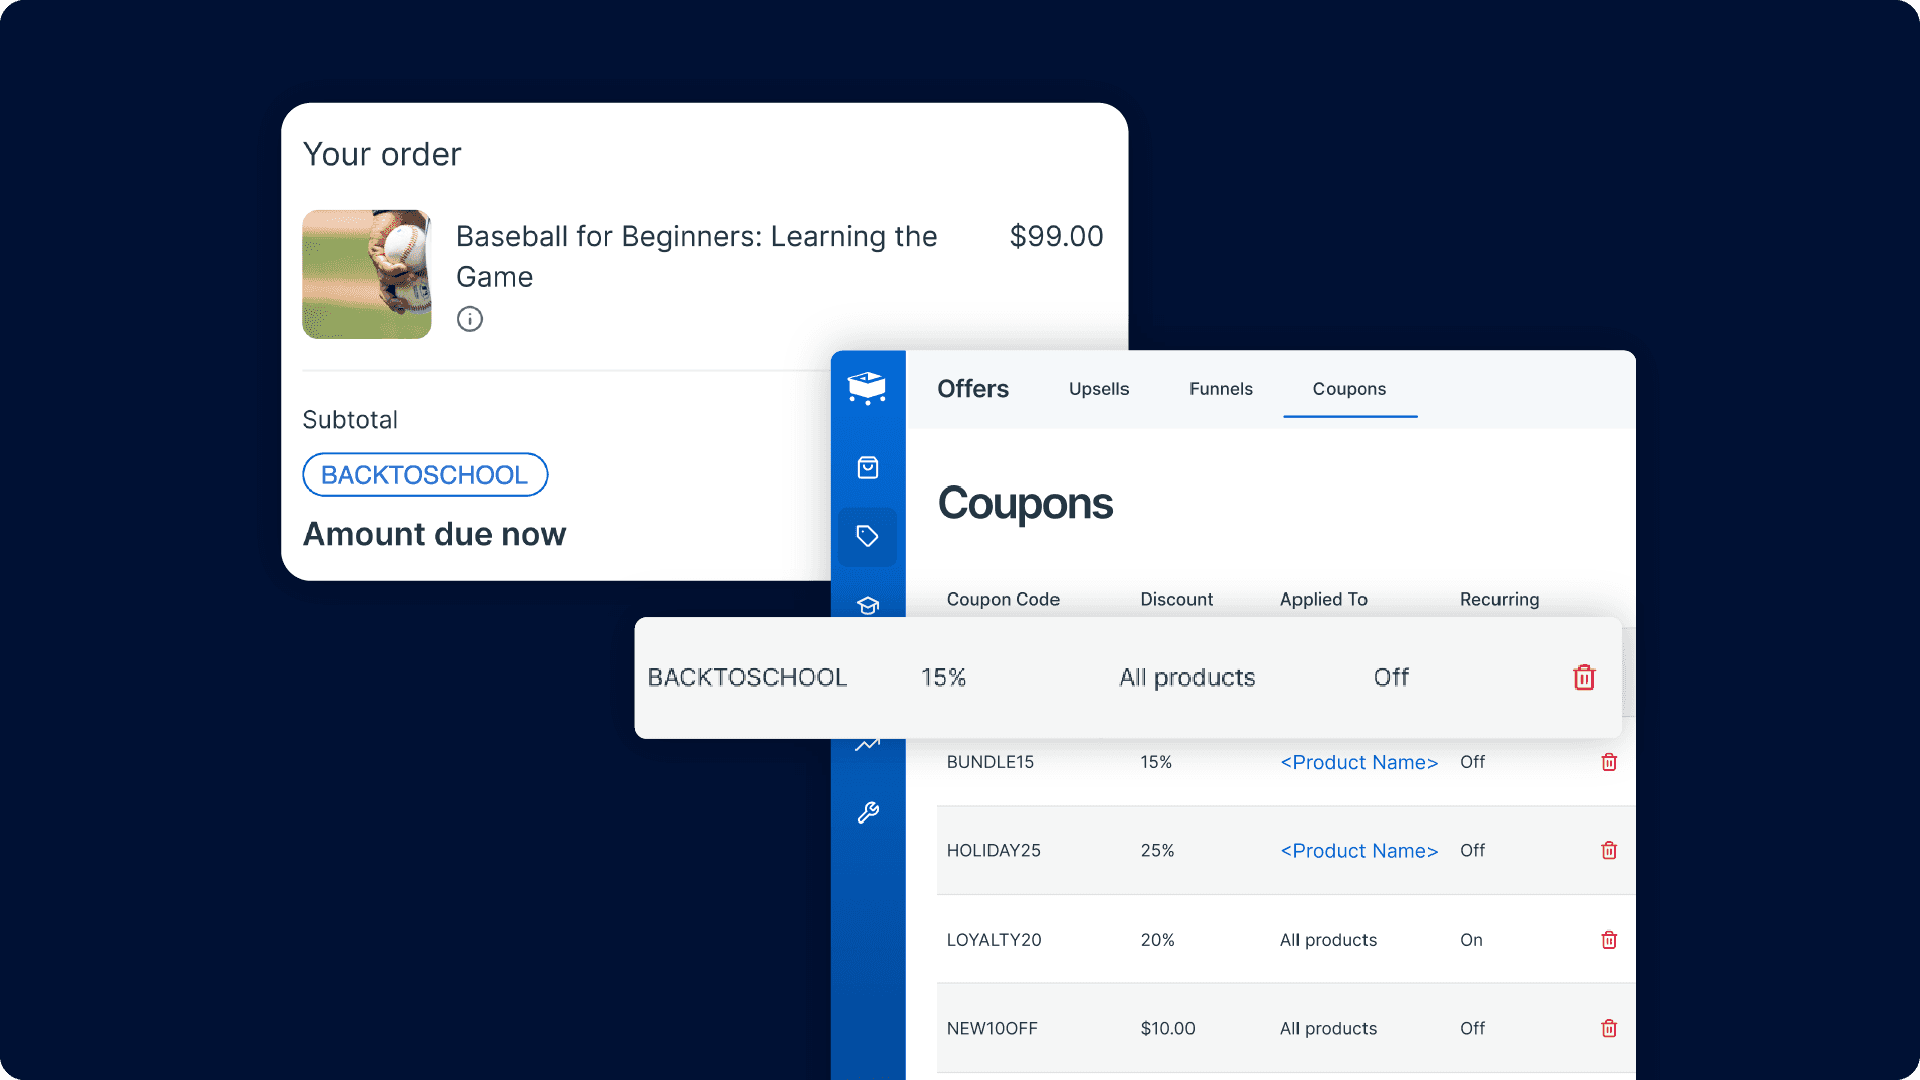Delete the HOLIDAY25 coupon
Screen dimensions: 1920x1080
tap(1608, 851)
